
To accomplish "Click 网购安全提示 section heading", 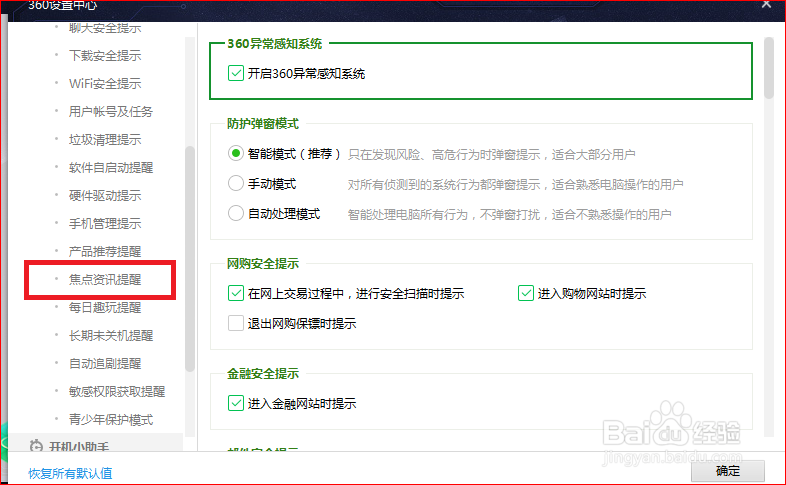I will 263,264.
